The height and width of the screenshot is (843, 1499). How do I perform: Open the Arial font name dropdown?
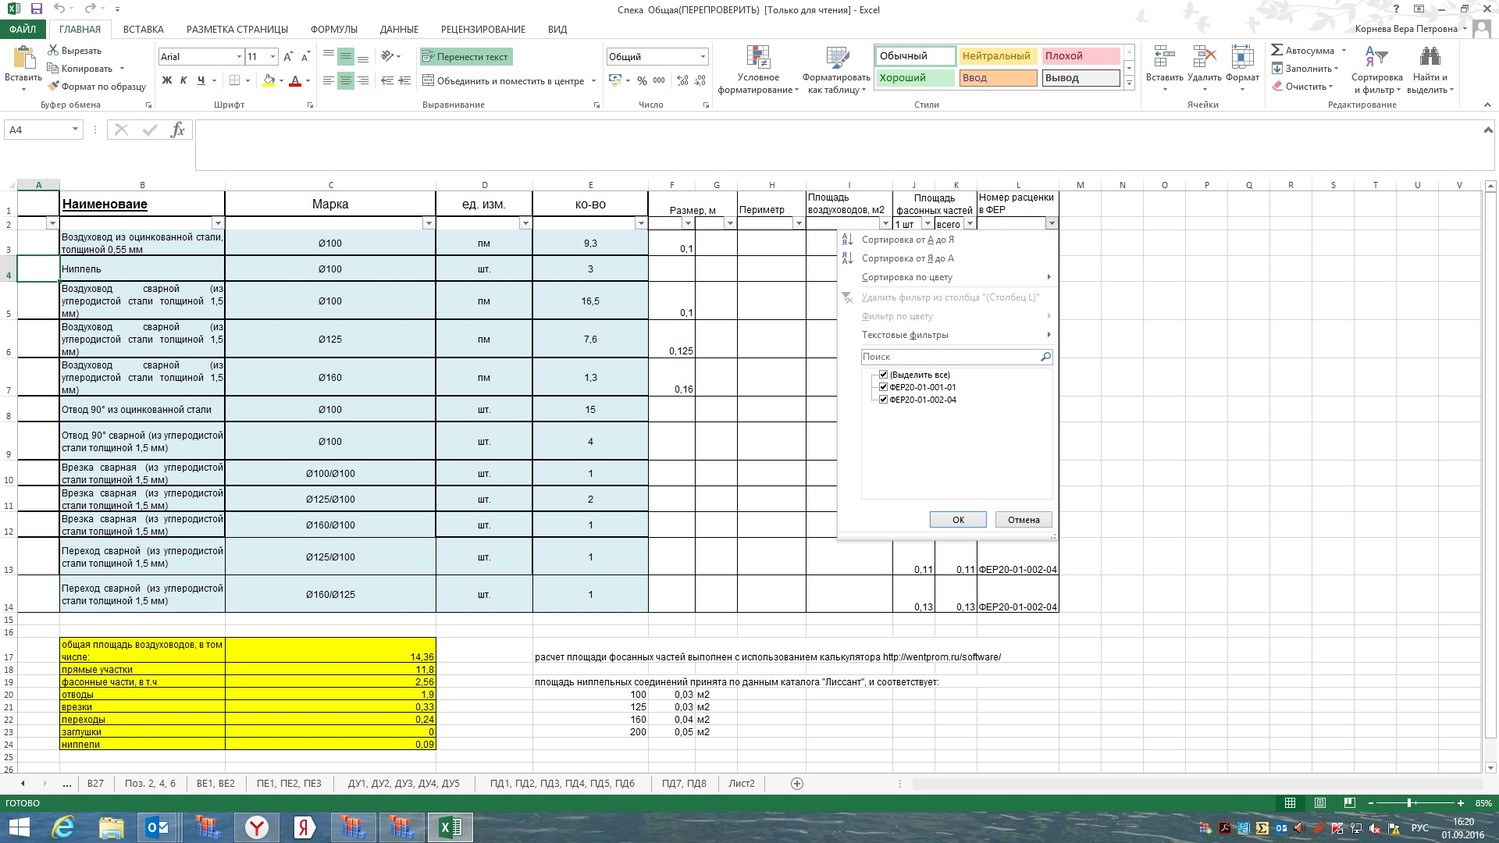coord(239,57)
